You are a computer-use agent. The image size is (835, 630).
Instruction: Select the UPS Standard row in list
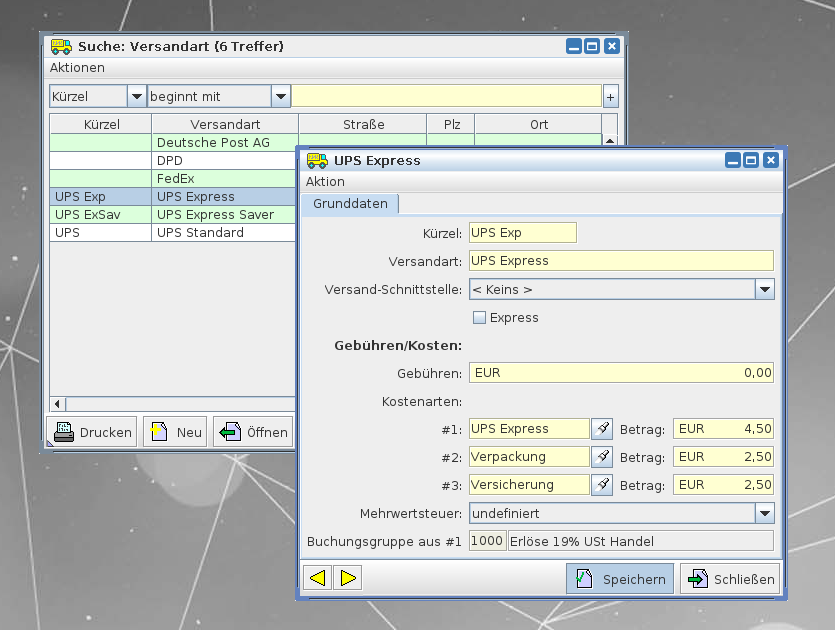tap(200, 233)
